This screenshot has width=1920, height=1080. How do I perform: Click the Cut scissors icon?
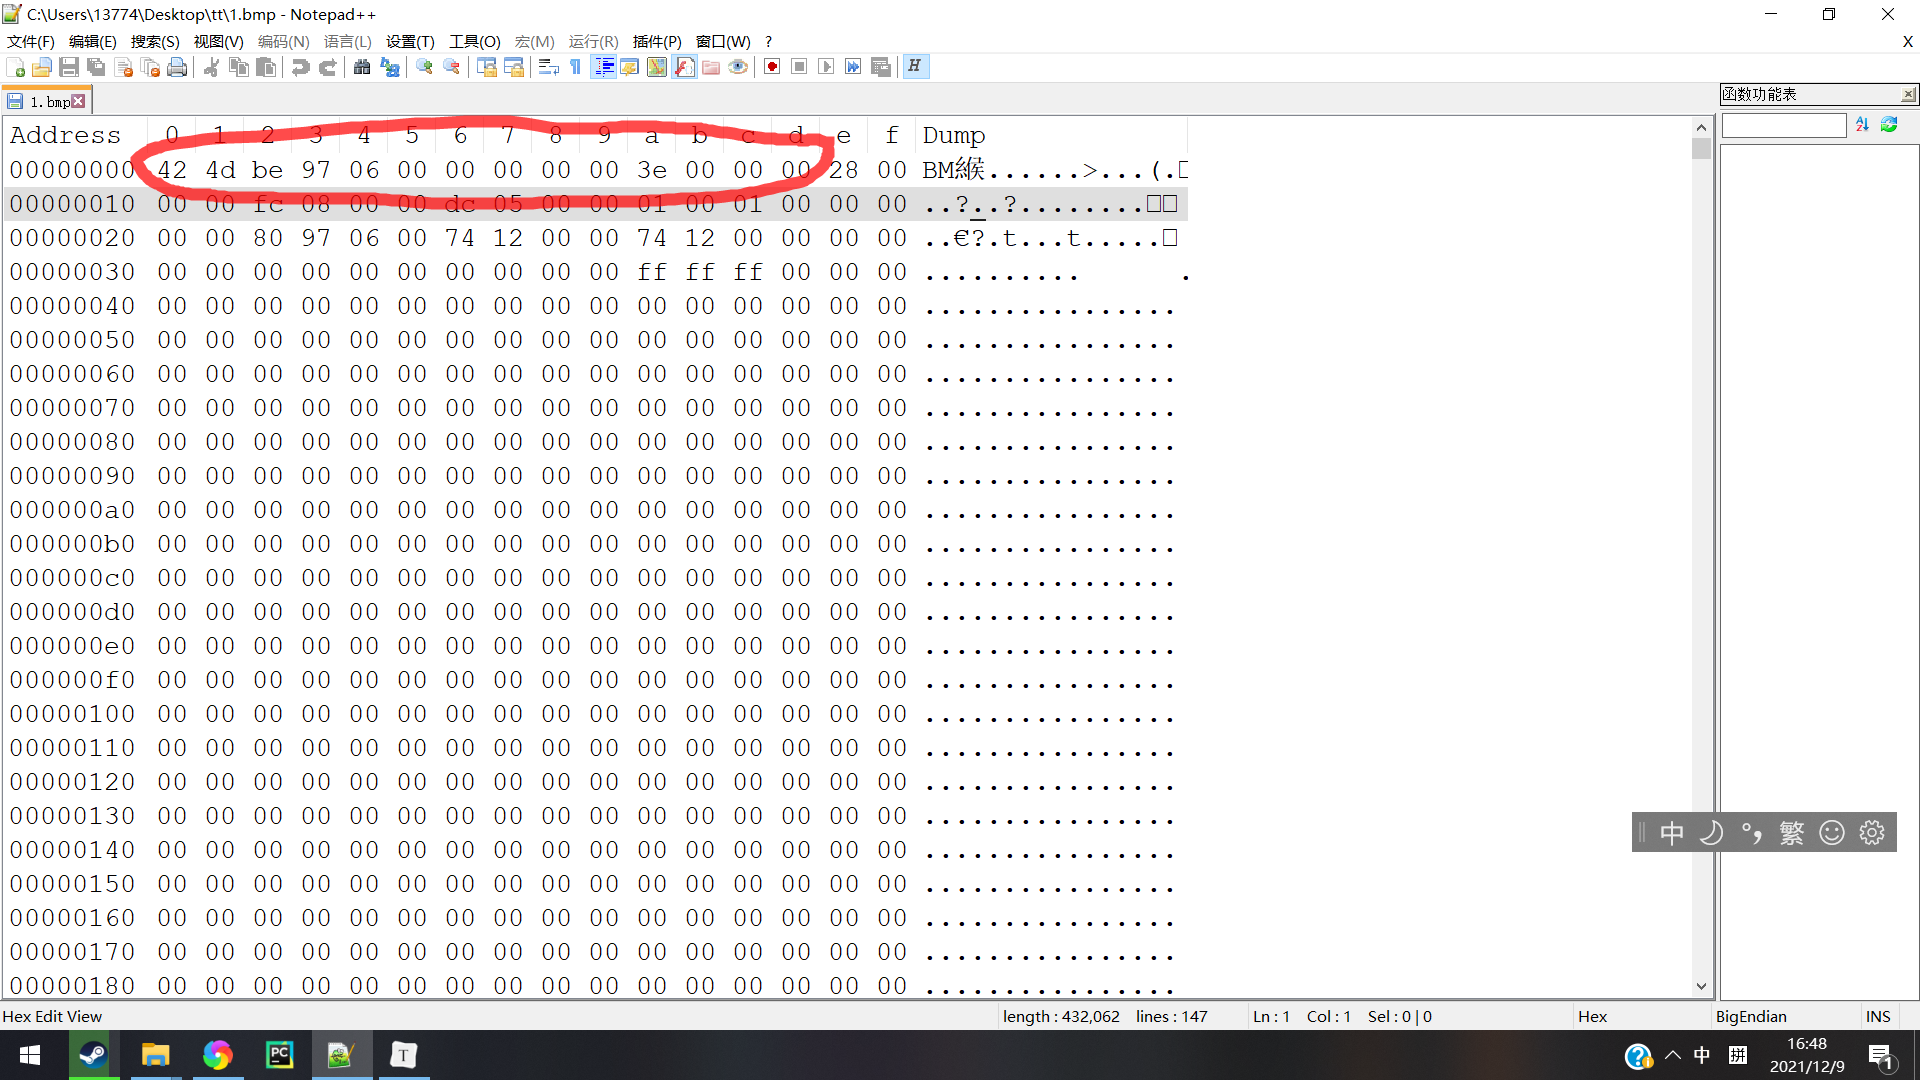point(211,67)
